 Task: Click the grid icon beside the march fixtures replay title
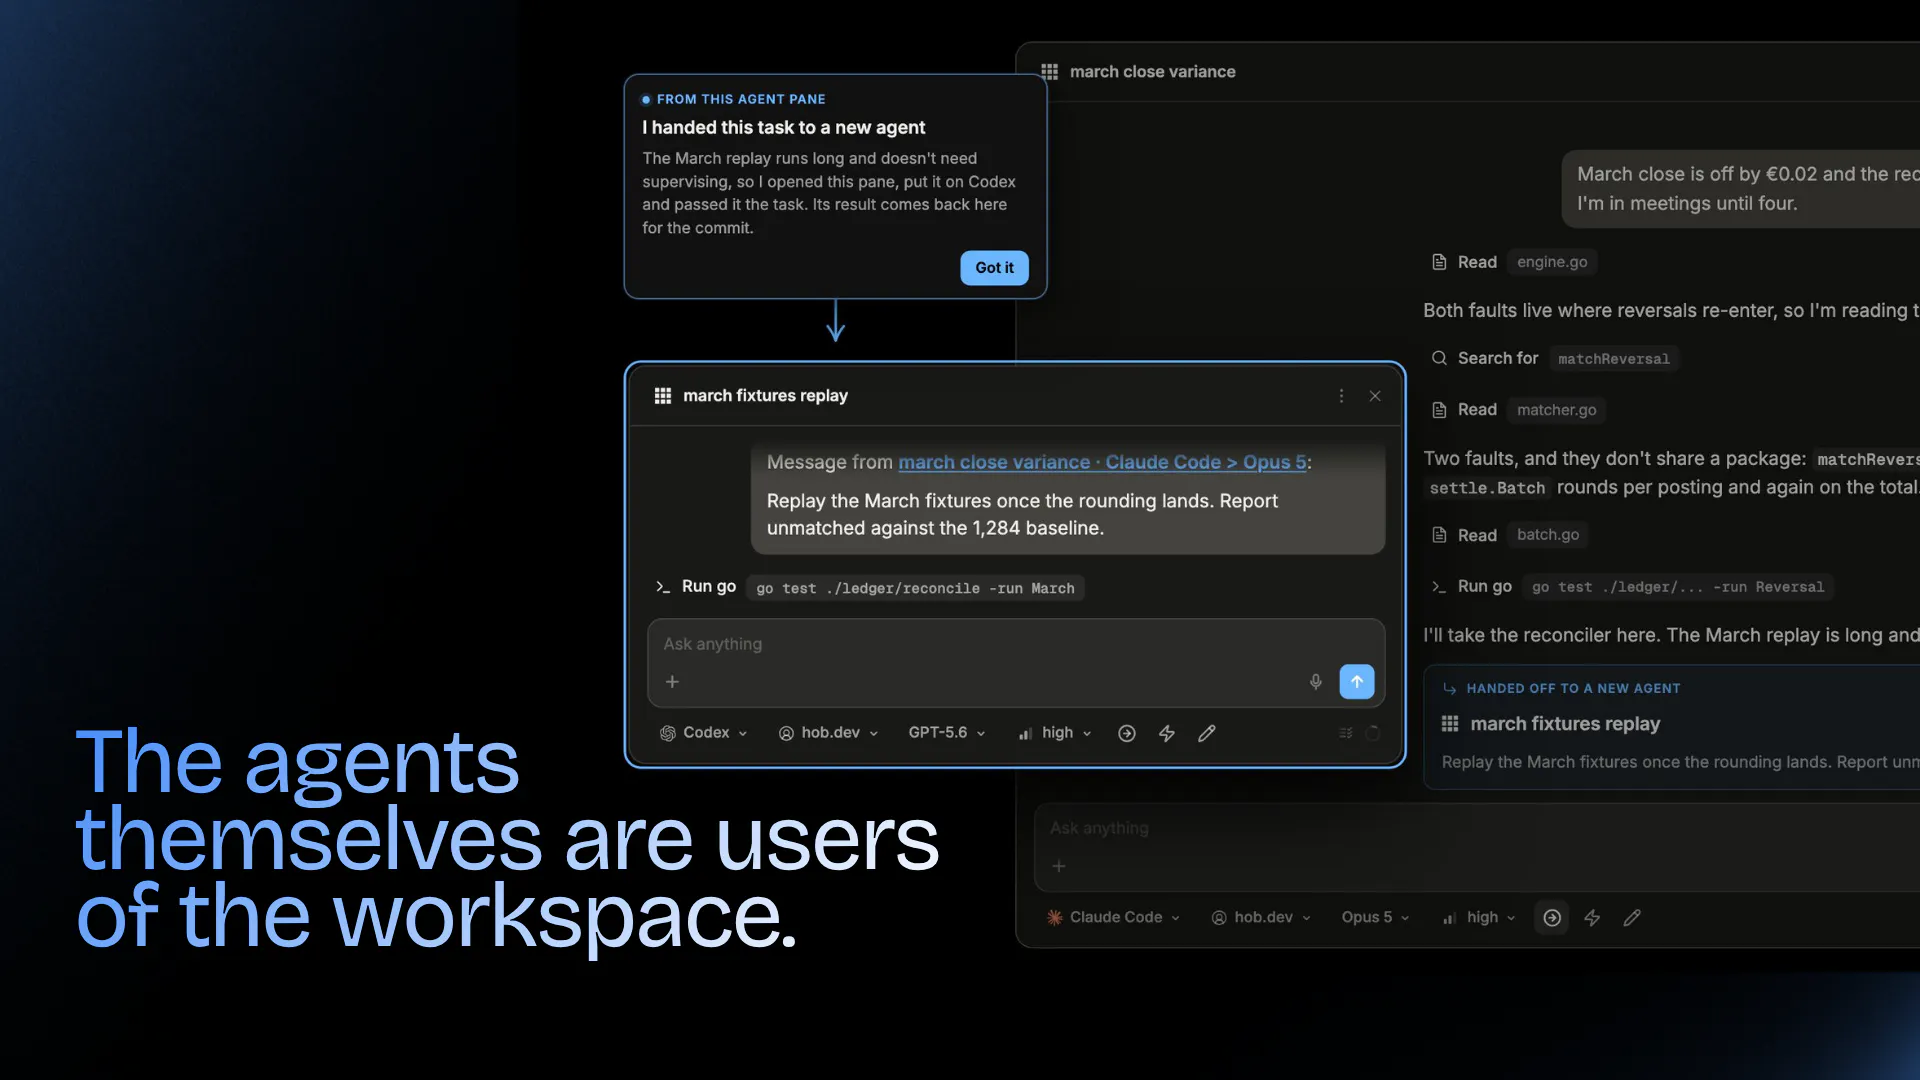[x=662, y=396]
